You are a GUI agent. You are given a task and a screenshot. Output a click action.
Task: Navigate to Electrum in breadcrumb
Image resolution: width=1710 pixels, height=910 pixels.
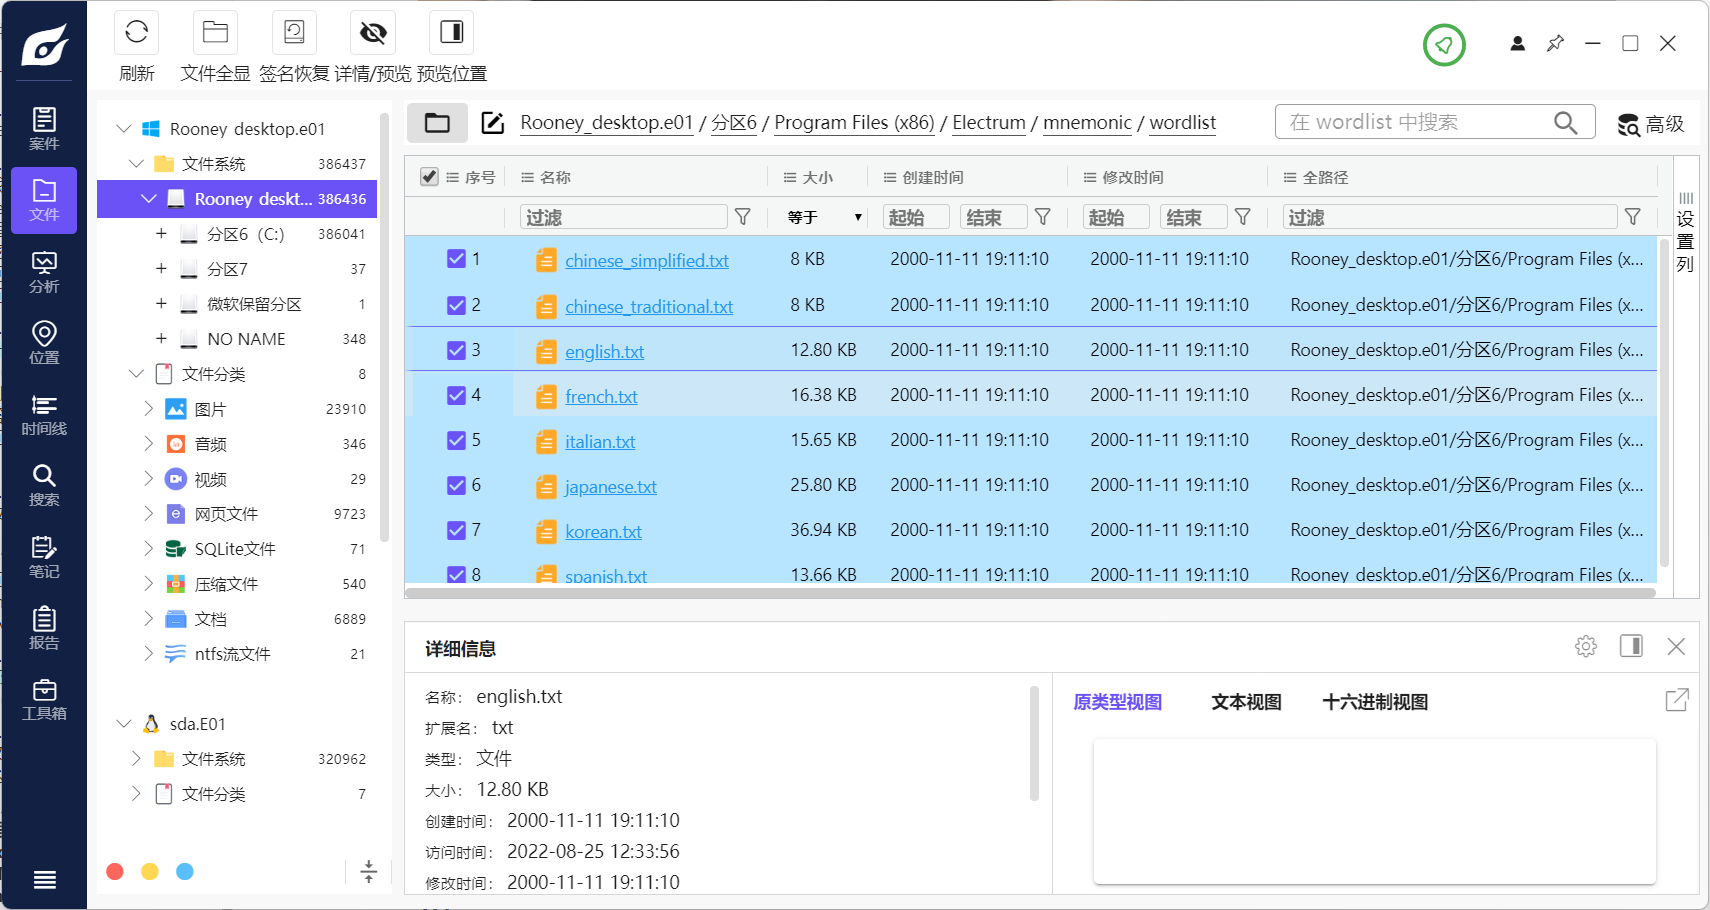(x=989, y=123)
